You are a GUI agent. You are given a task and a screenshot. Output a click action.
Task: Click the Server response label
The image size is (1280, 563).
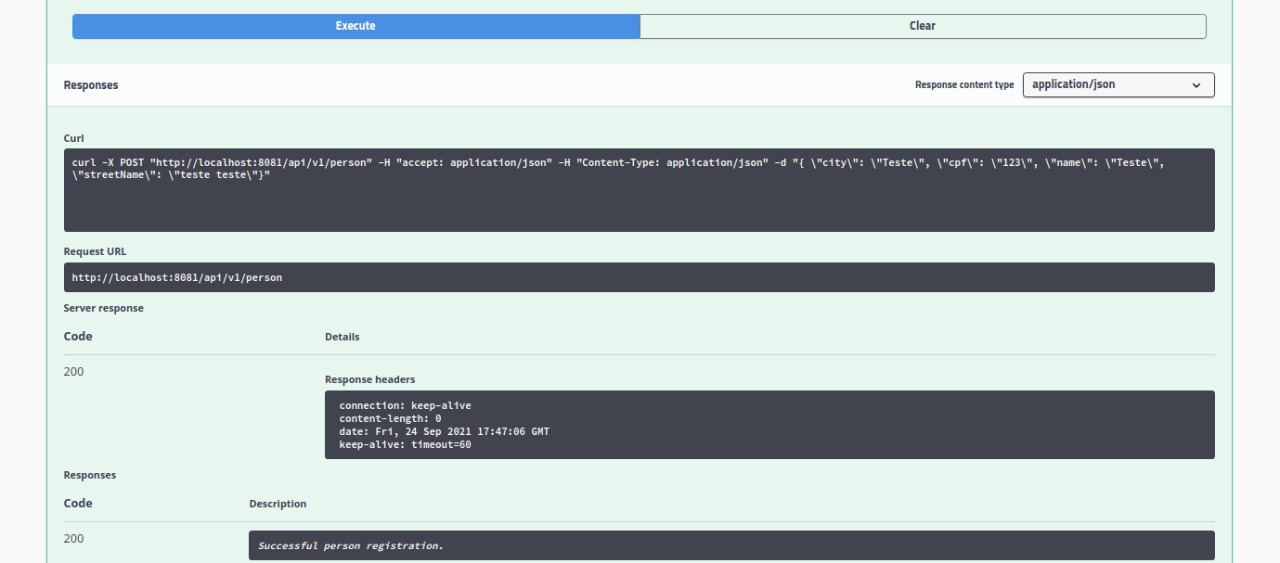[103, 308]
